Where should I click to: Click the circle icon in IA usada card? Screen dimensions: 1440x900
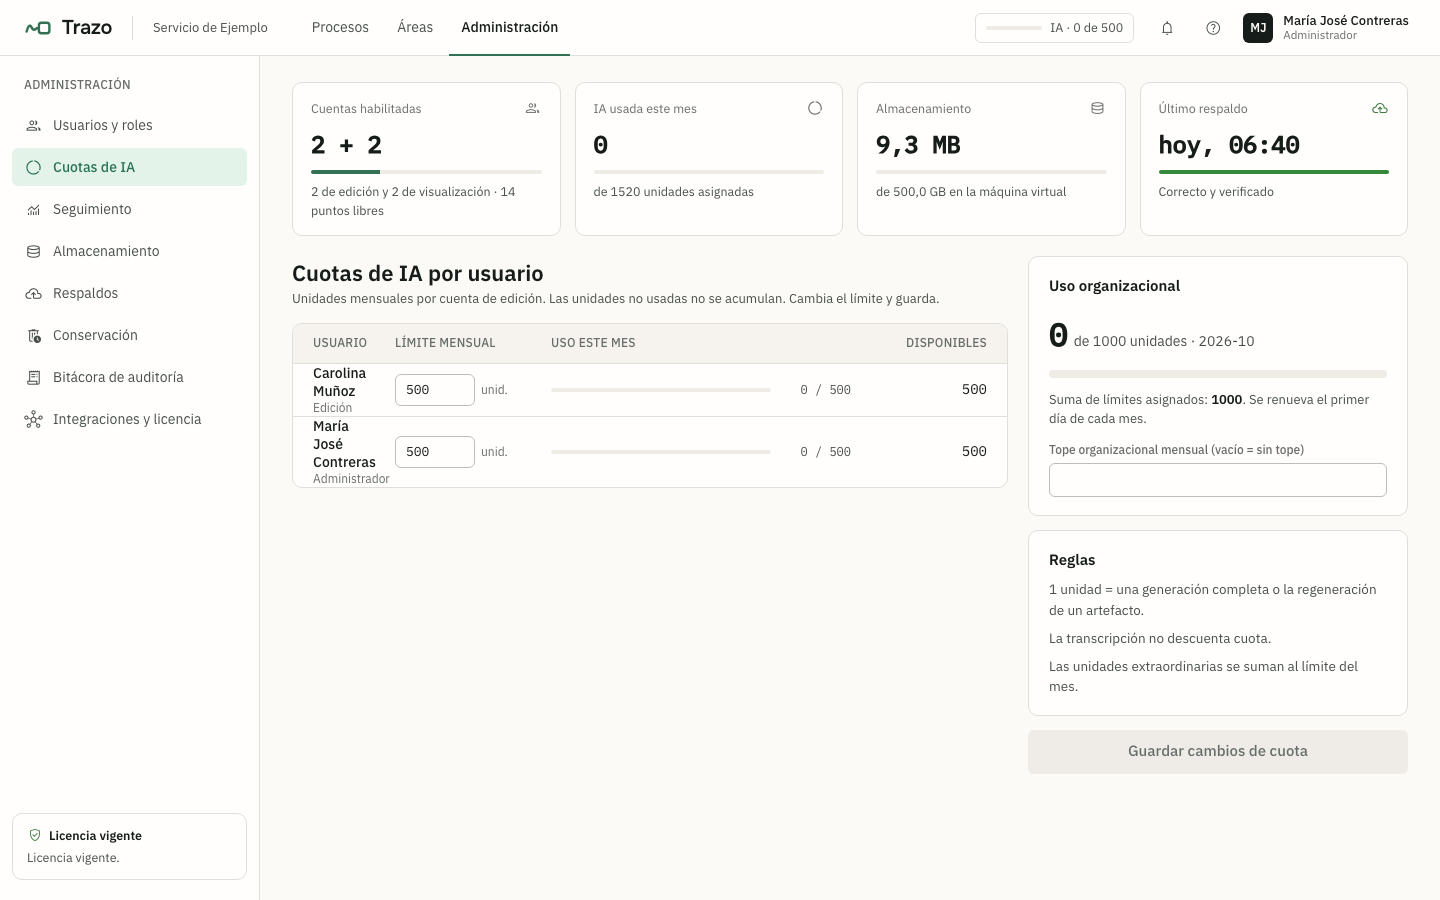[x=815, y=108]
